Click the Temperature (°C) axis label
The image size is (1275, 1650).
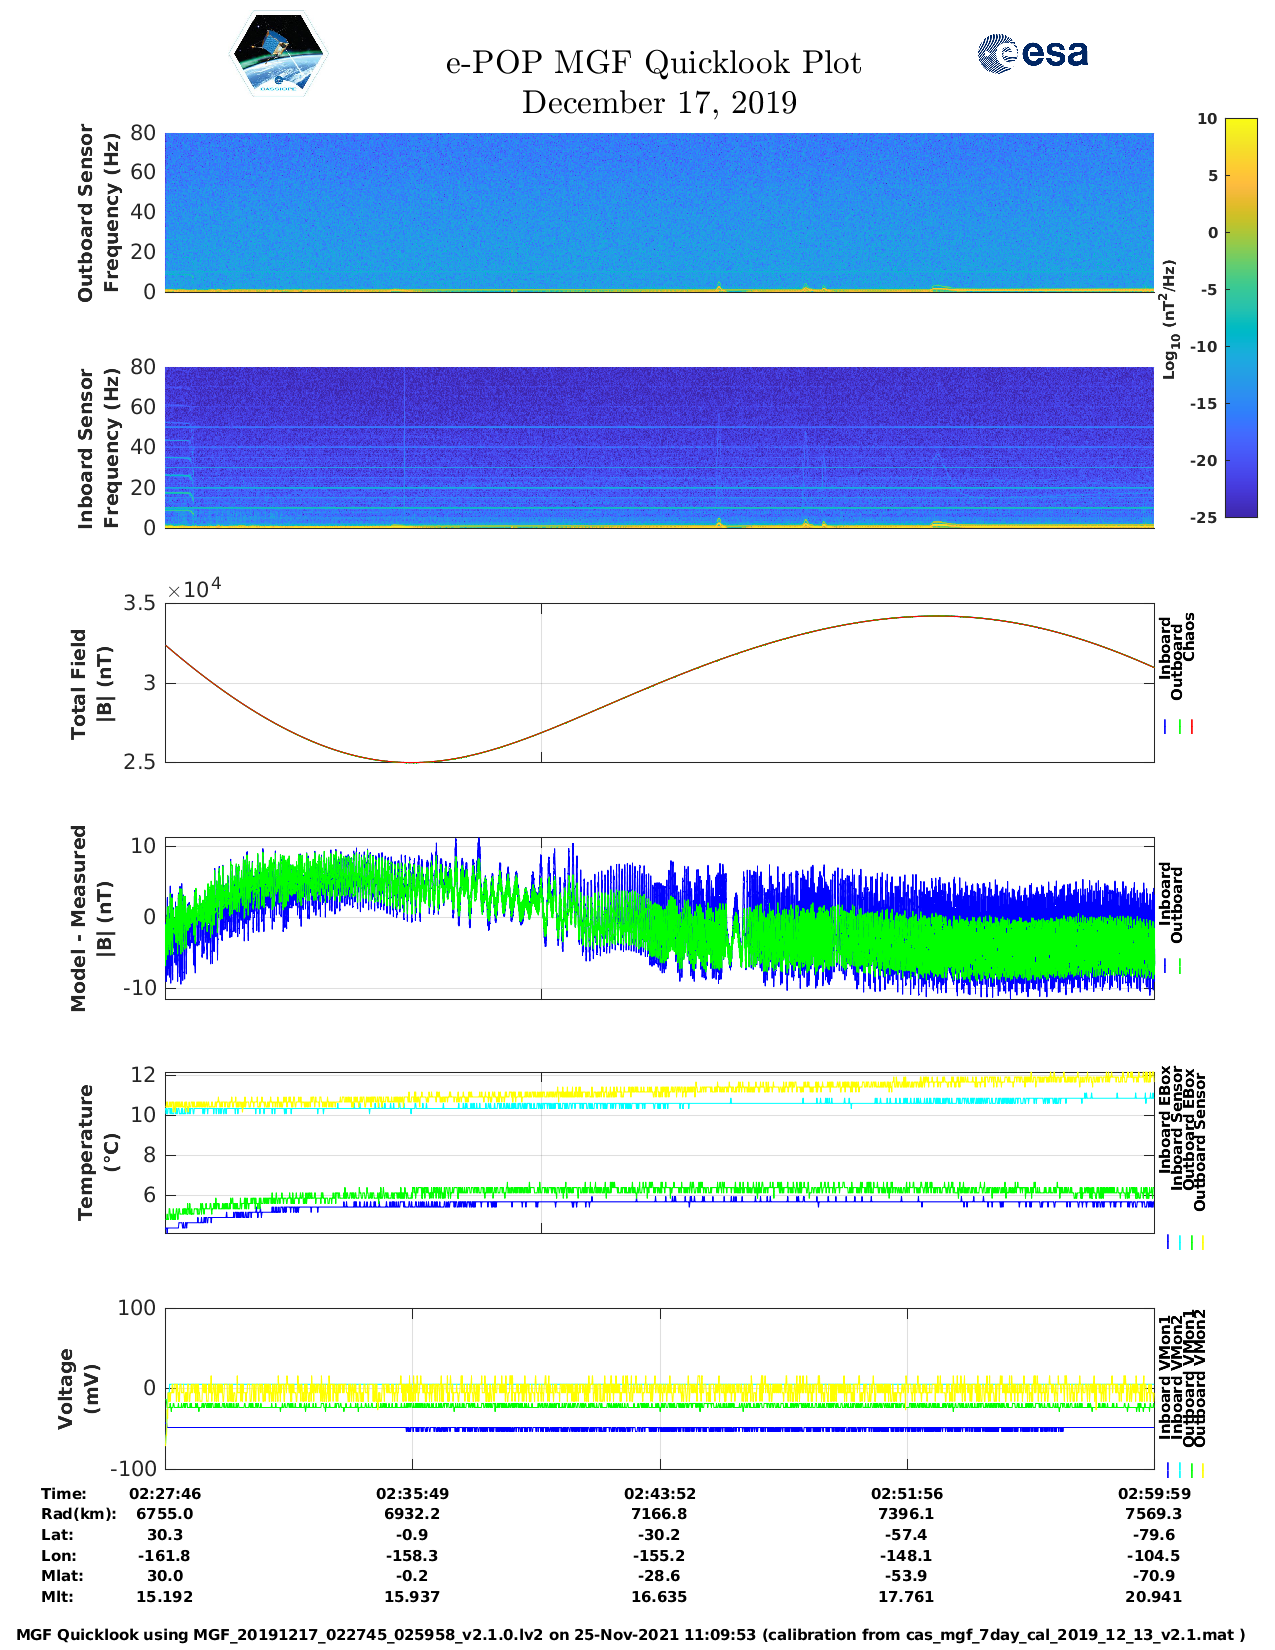(x=98, y=1151)
